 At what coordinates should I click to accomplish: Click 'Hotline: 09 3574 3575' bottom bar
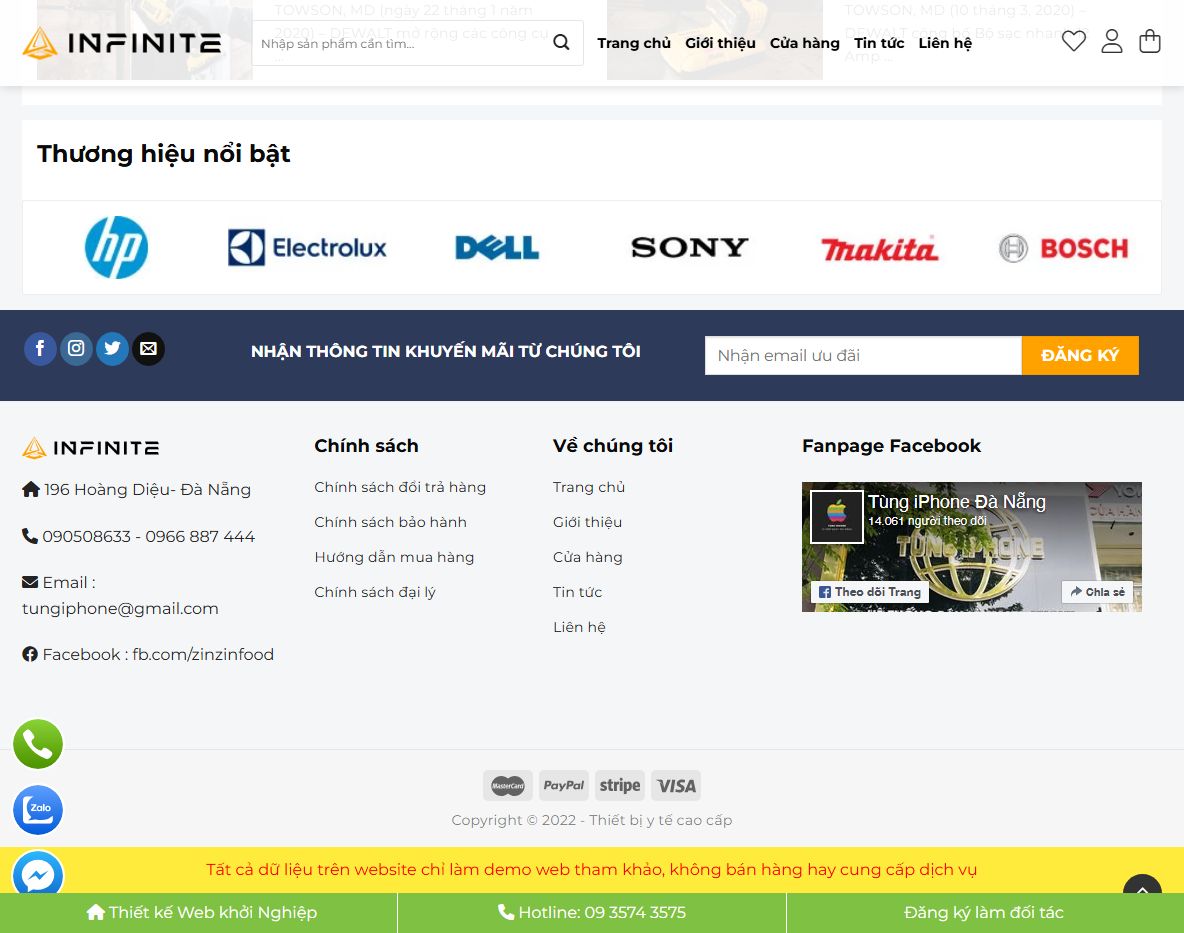tap(592, 913)
